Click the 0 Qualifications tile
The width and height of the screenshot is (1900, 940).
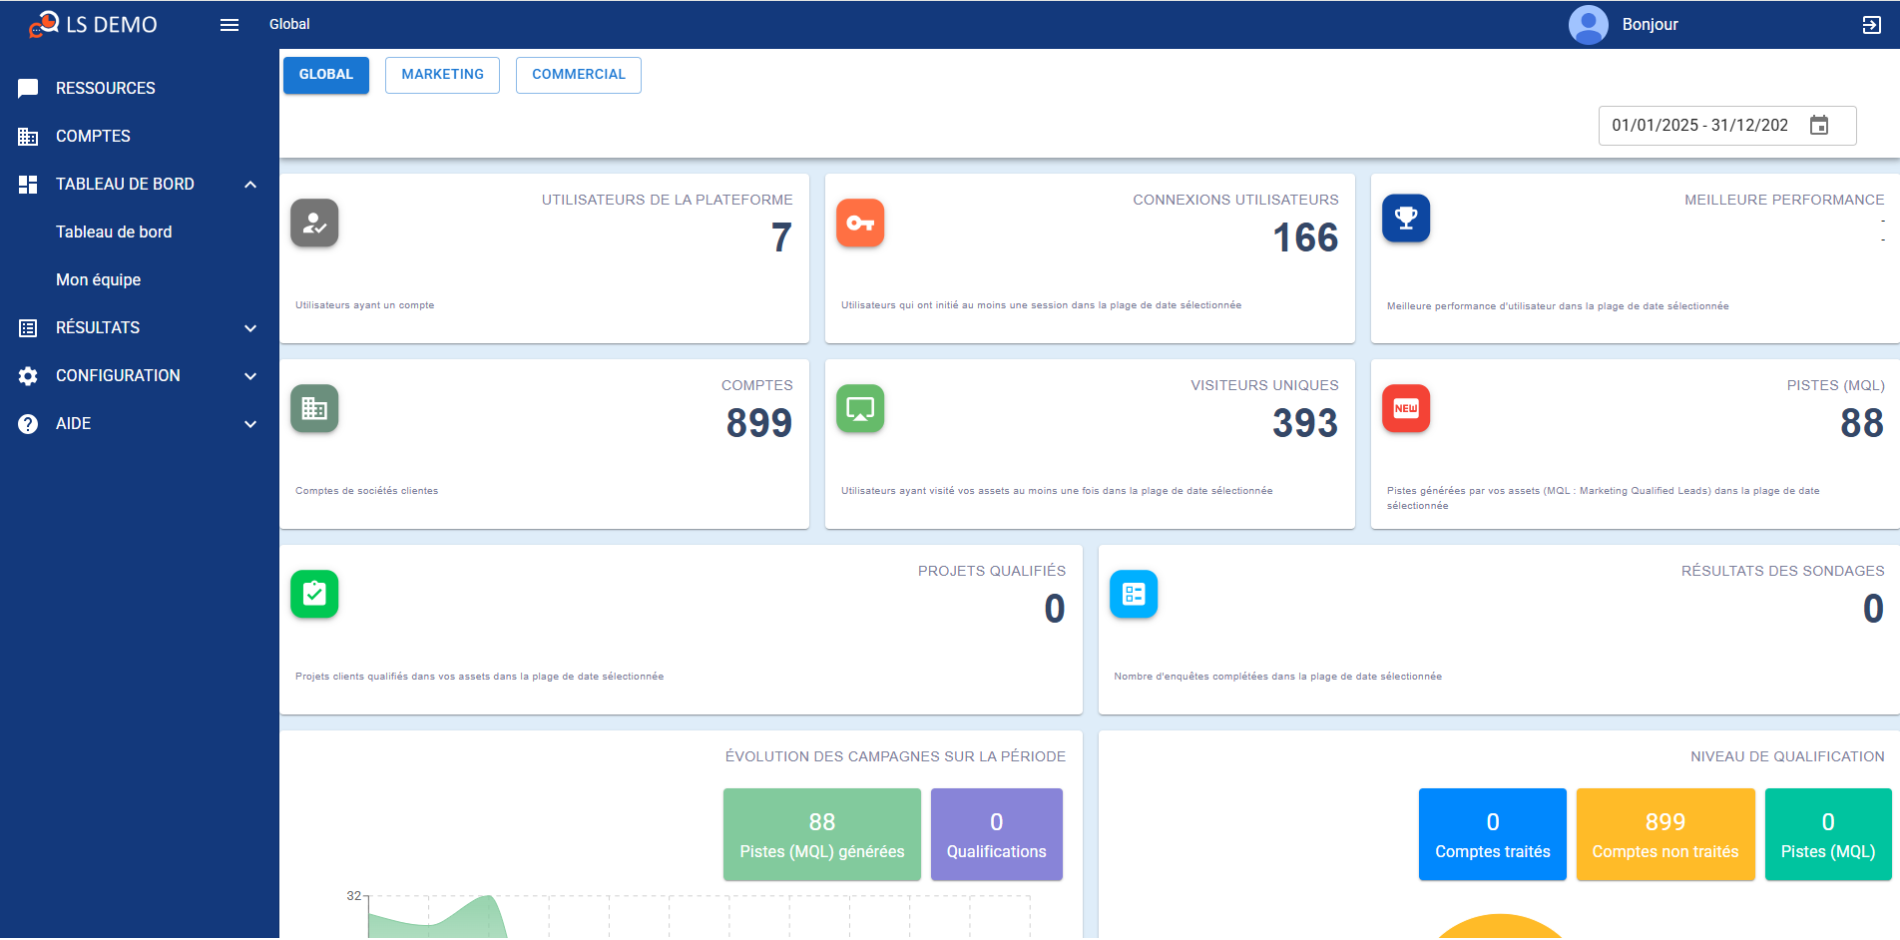tap(997, 835)
